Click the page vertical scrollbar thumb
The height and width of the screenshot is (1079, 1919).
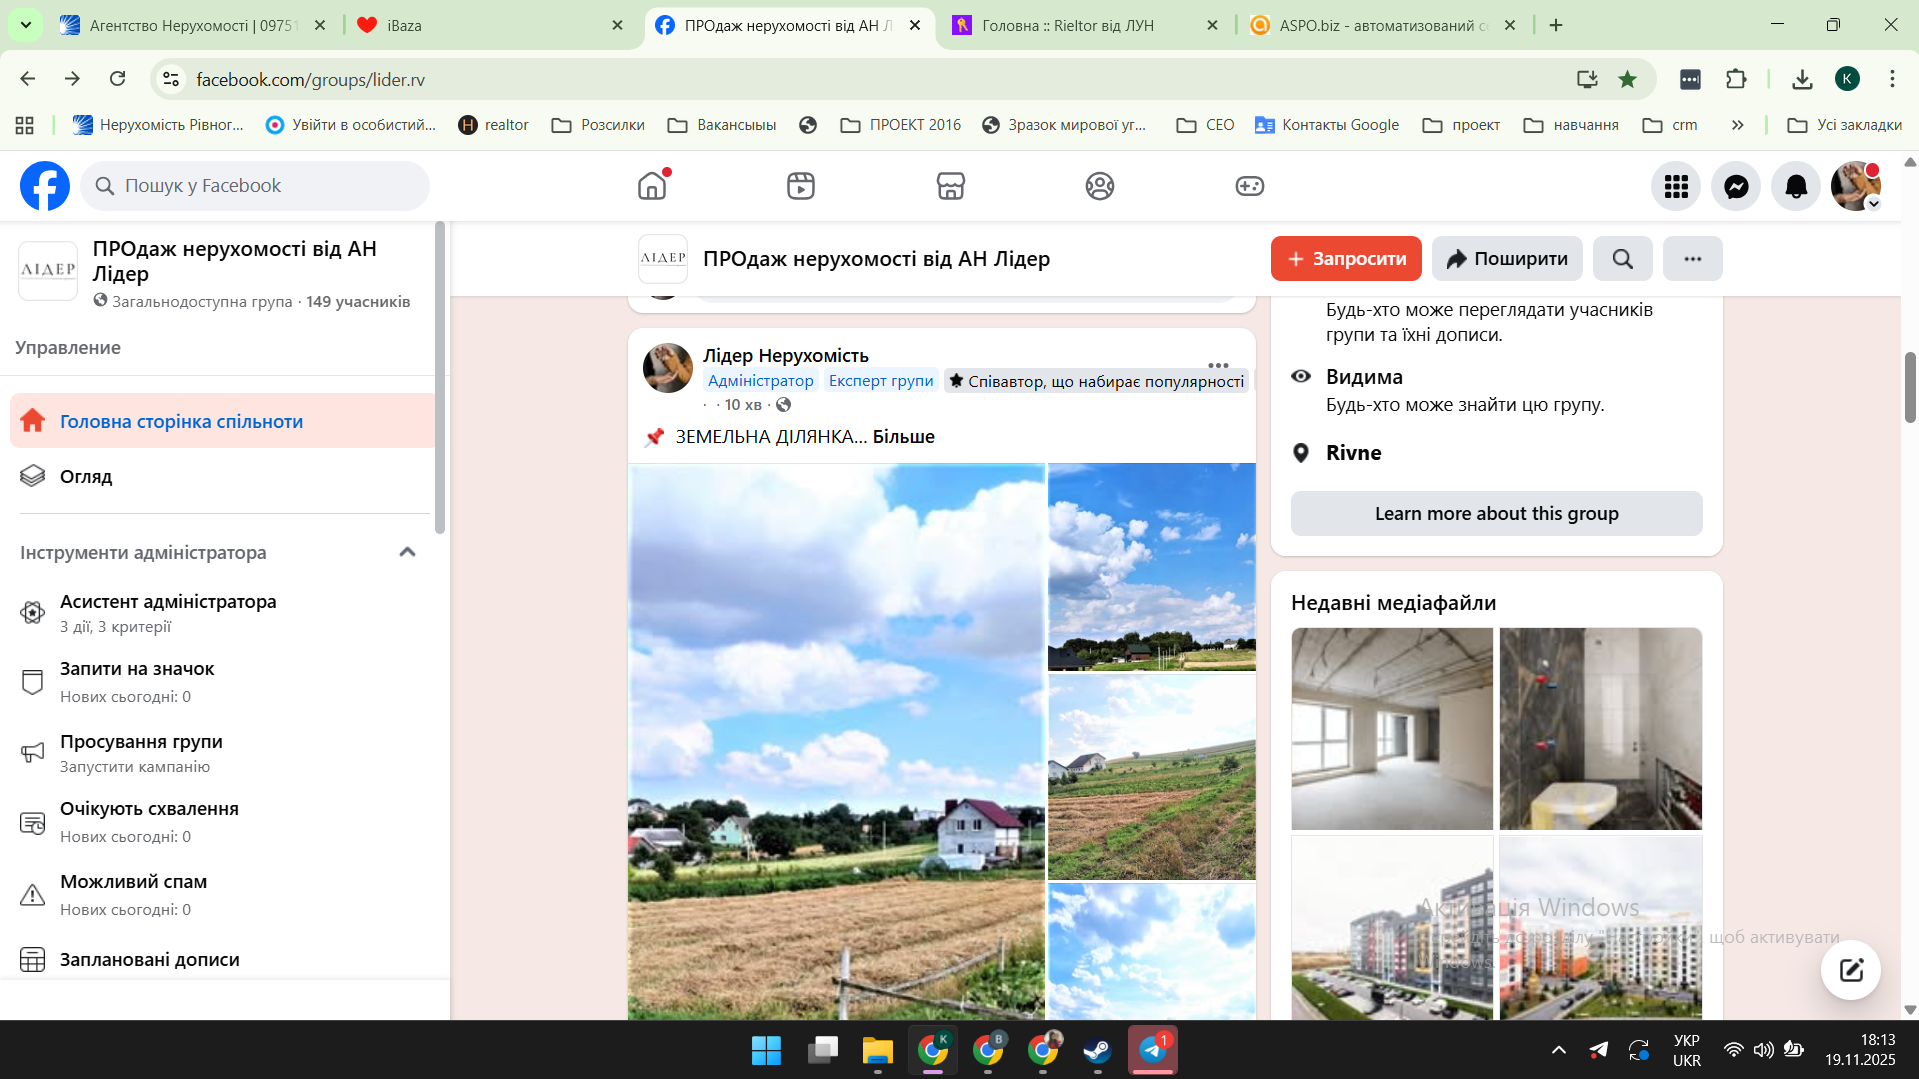(1909, 388)
